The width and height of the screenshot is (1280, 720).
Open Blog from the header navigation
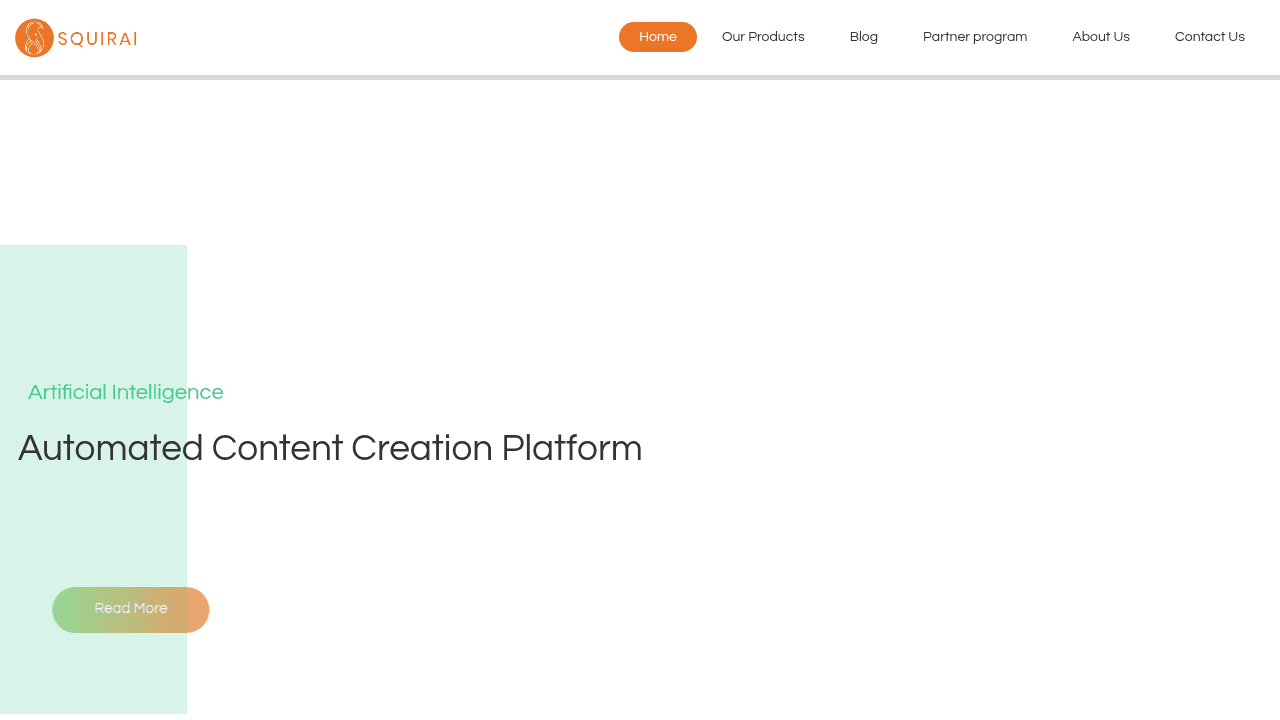[863, 36]
